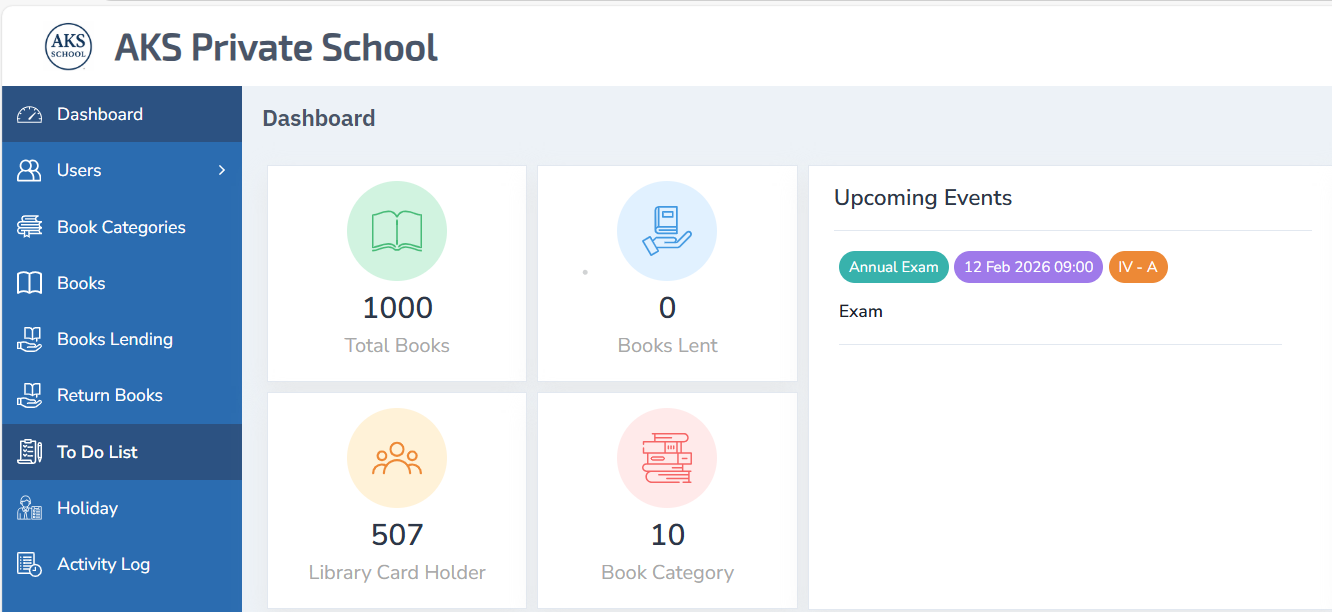
Task: Select the Annual Exam event tag
Action: point(893,267)
